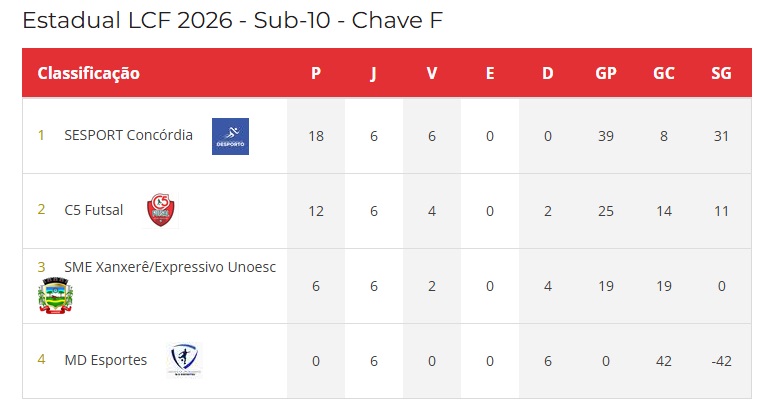Click C5 Futsal's 25 goals scored cell
The image size is (757, 418).
click(605, 211)
